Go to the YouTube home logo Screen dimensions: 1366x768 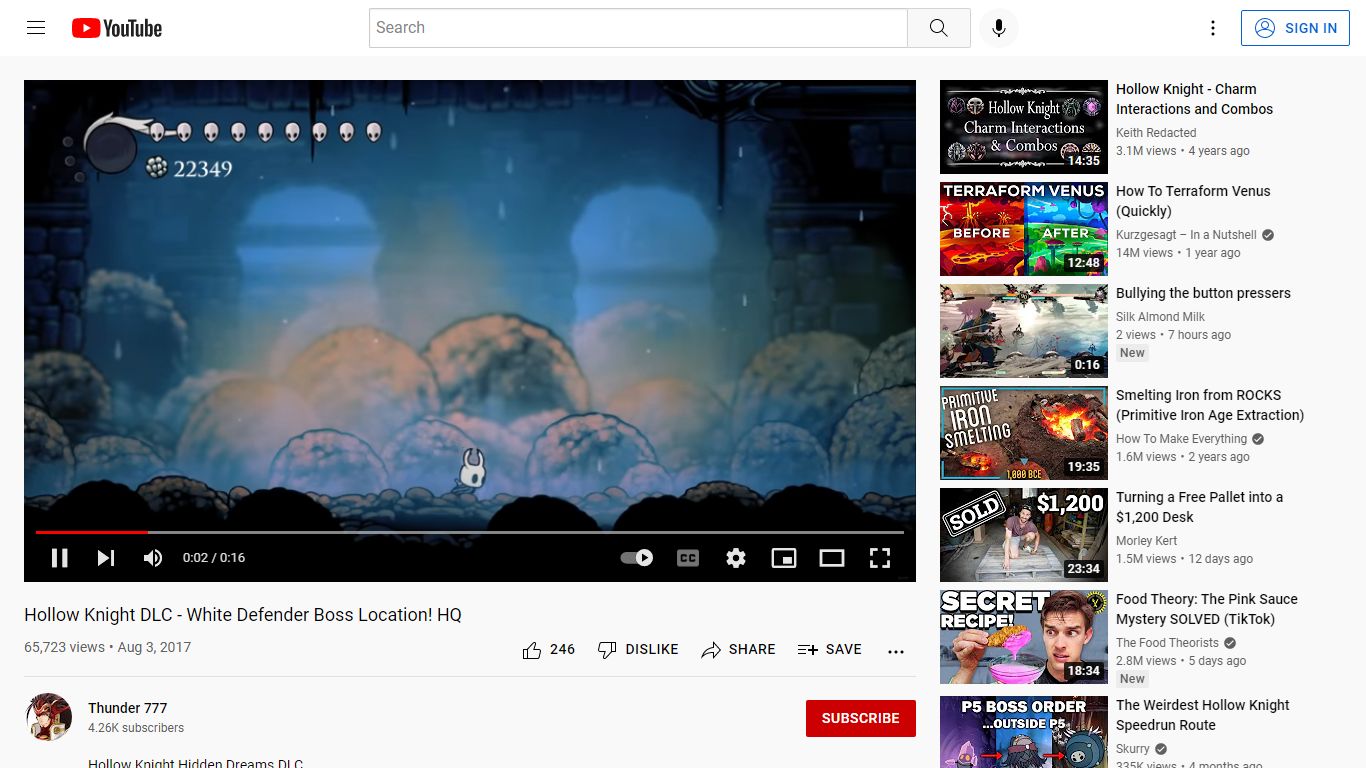117,28
